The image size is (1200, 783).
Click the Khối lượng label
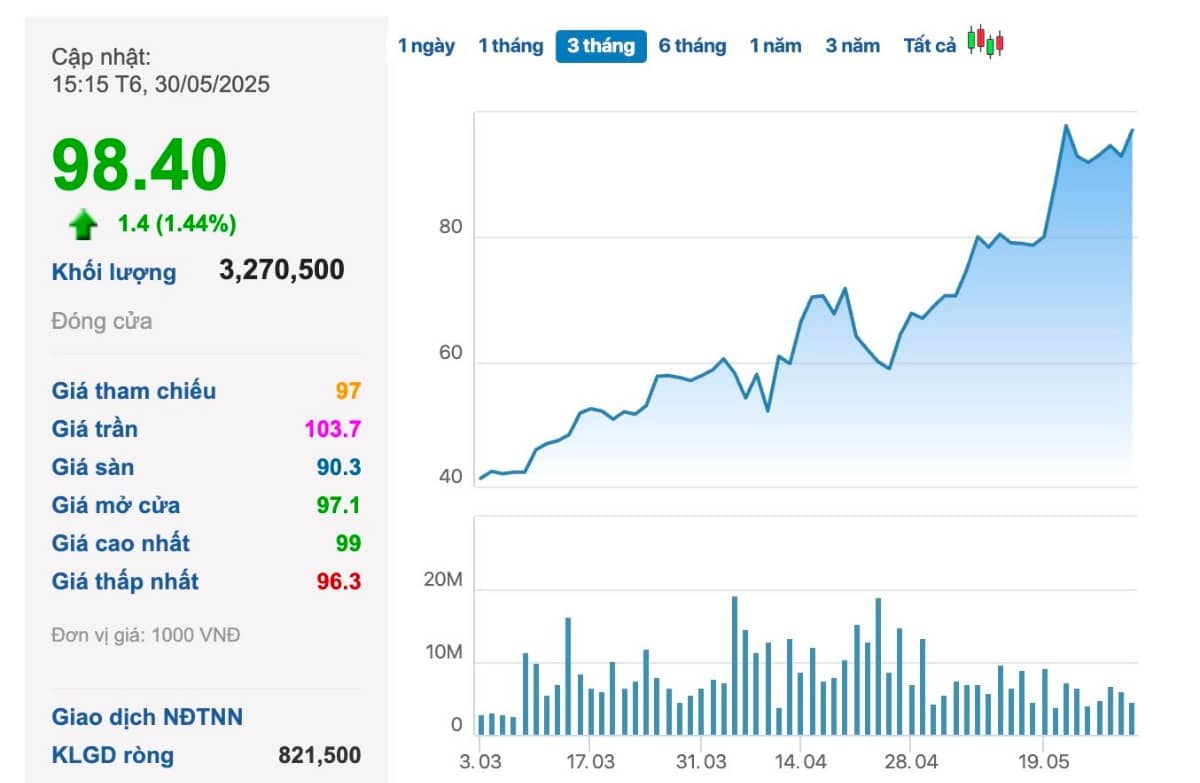tap(114, 272)
